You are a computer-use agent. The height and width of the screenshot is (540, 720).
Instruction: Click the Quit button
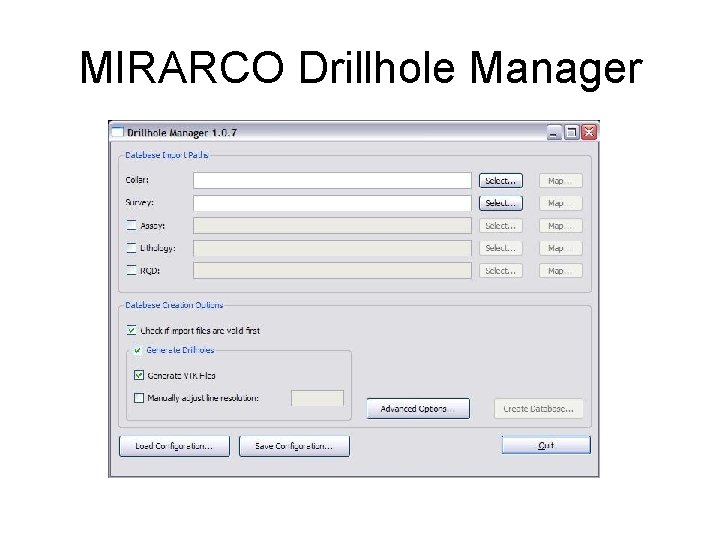tap(546, 445)
